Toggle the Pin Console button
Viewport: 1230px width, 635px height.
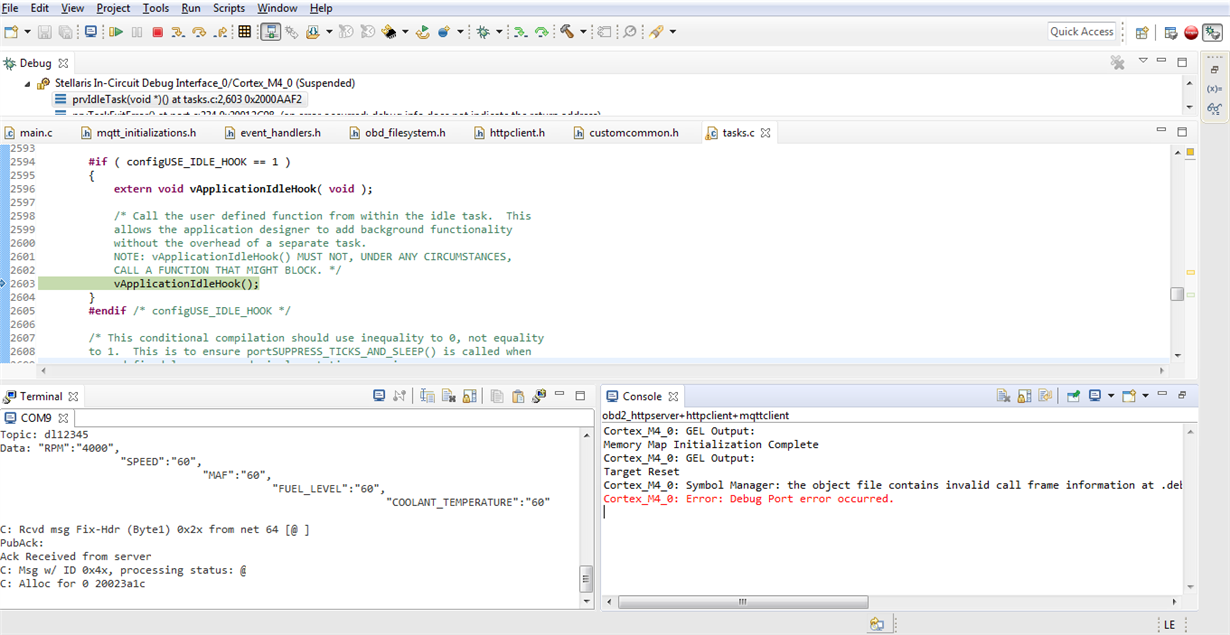1073,396
